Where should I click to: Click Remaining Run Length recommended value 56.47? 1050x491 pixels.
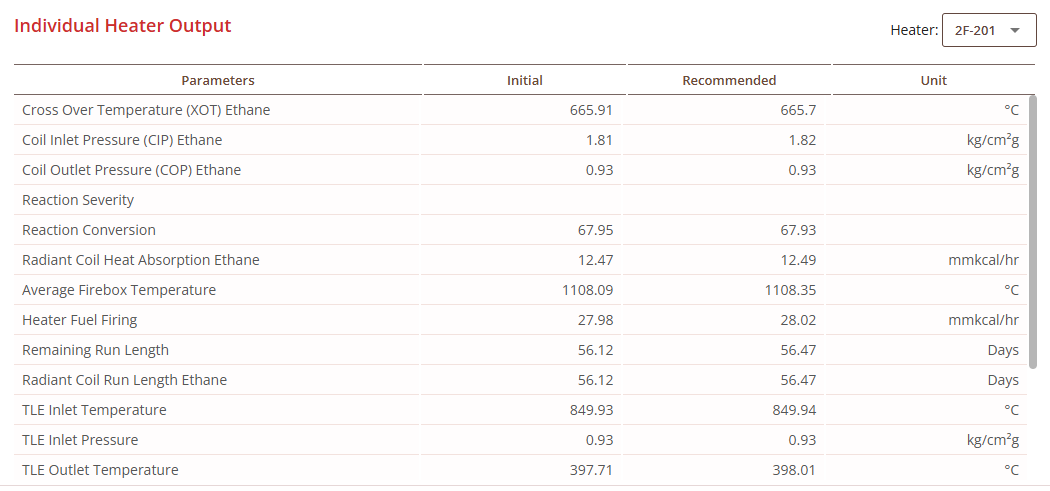pos(798,350)
